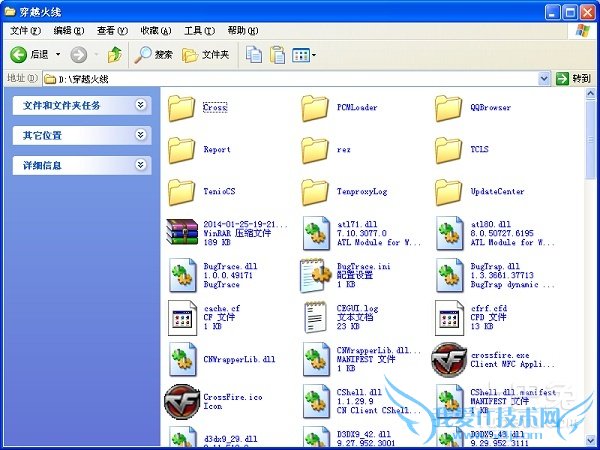
Task: Click the WinRAR archive file icon
Action: [x=182, y=231]
